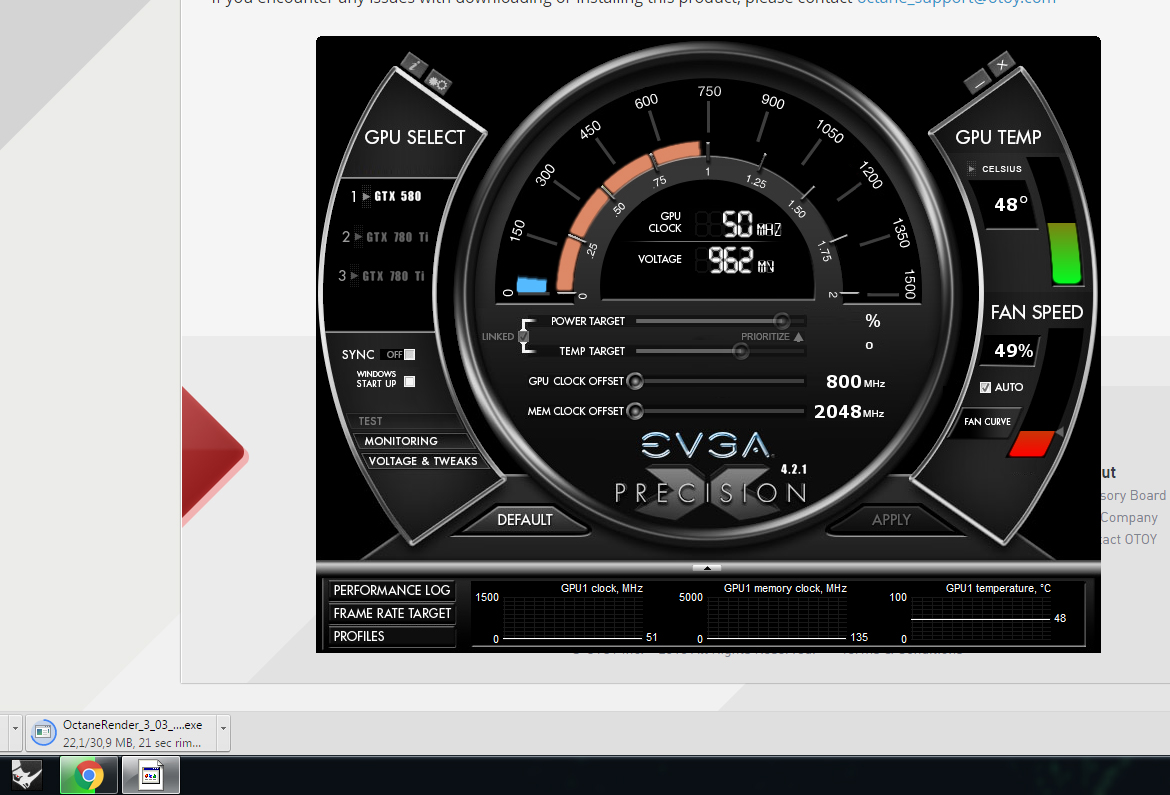Image resolution: width=1170 pixels, height=795 pixels.
Task: Click the green GPU temperature bar
Action: tap(1065, 253)
